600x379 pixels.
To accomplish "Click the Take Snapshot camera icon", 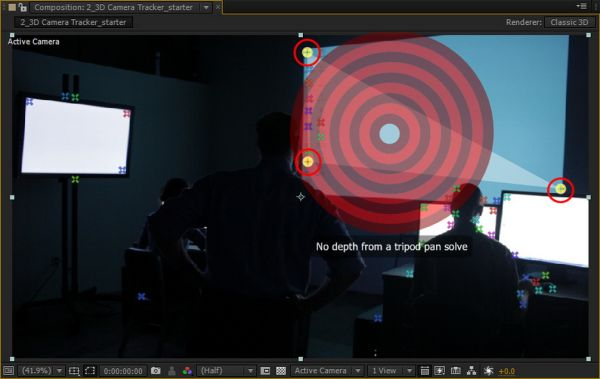I will tap(155, 371).
